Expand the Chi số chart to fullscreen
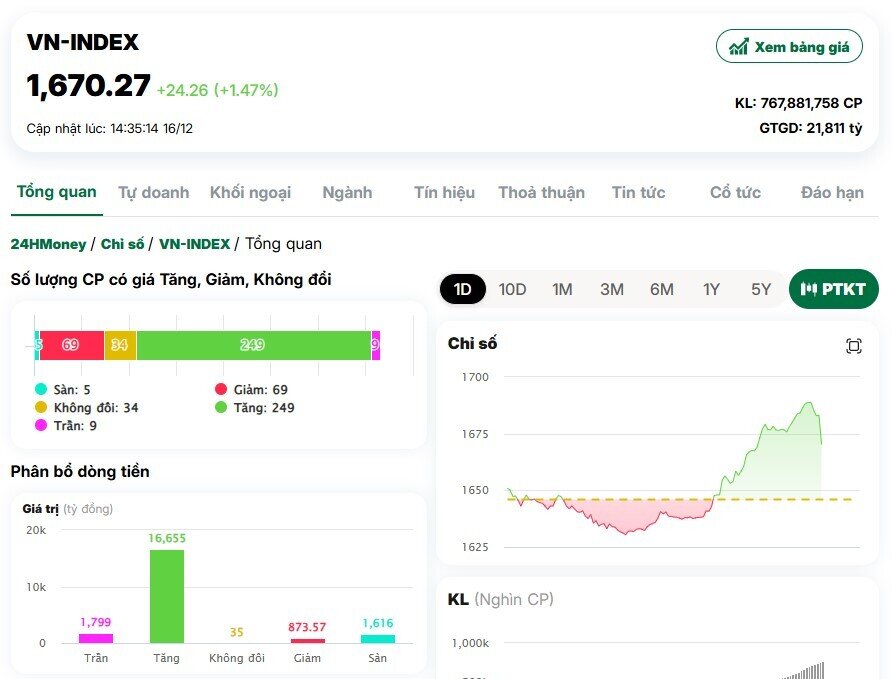Screen dimensions: 893x679 852,344
